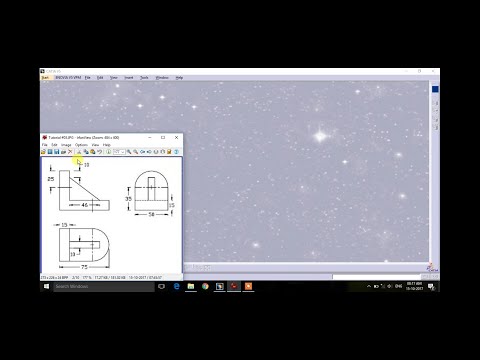Click the Undo arrow icon in IrfanView
Viewport: 480px width, 360px height.
pos(99,152)
